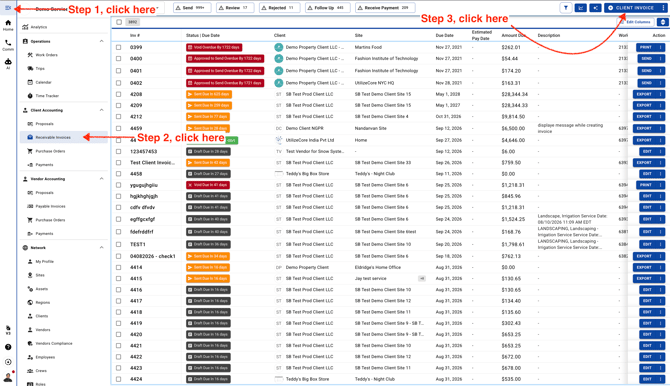Check the box for invoice 0401
The image size is (670, 386).
coord(118,71)
